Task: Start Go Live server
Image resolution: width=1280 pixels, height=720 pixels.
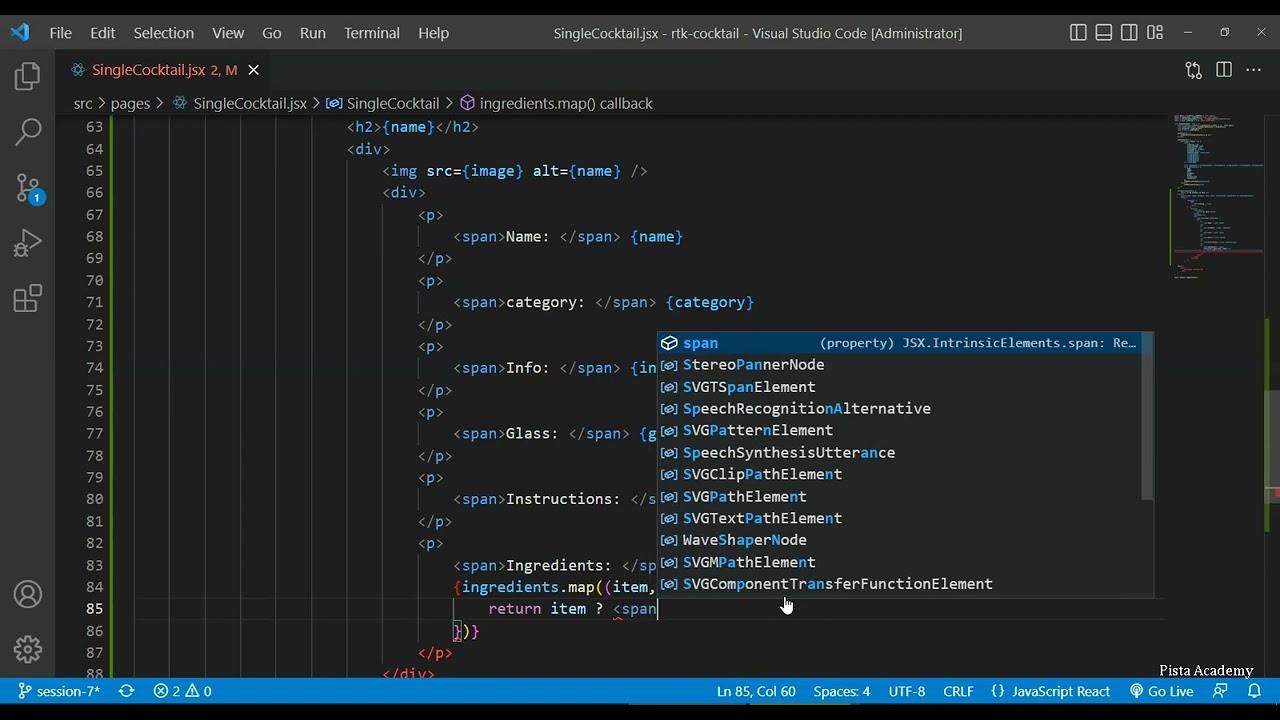Action: click(x=1161, y=691)
